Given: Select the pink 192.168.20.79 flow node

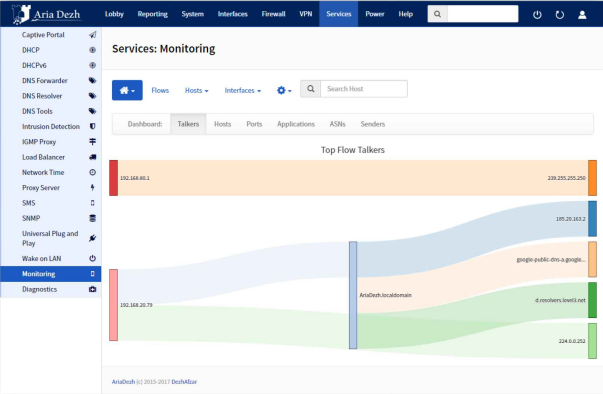Looking at the screenshot, I should point(113,305).
